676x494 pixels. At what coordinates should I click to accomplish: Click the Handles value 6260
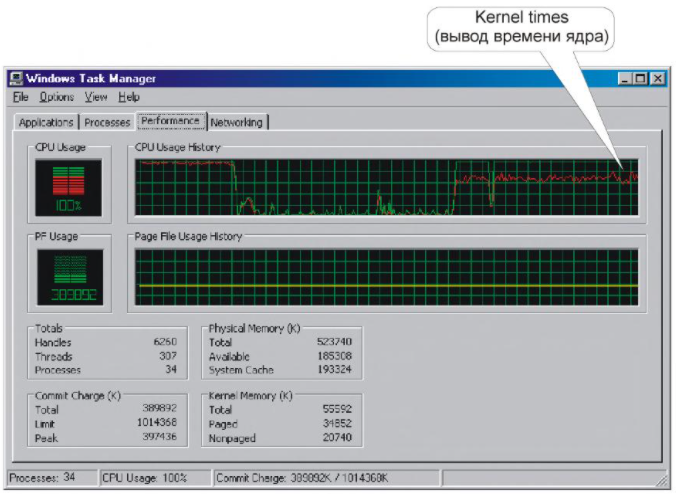point(165,342)
